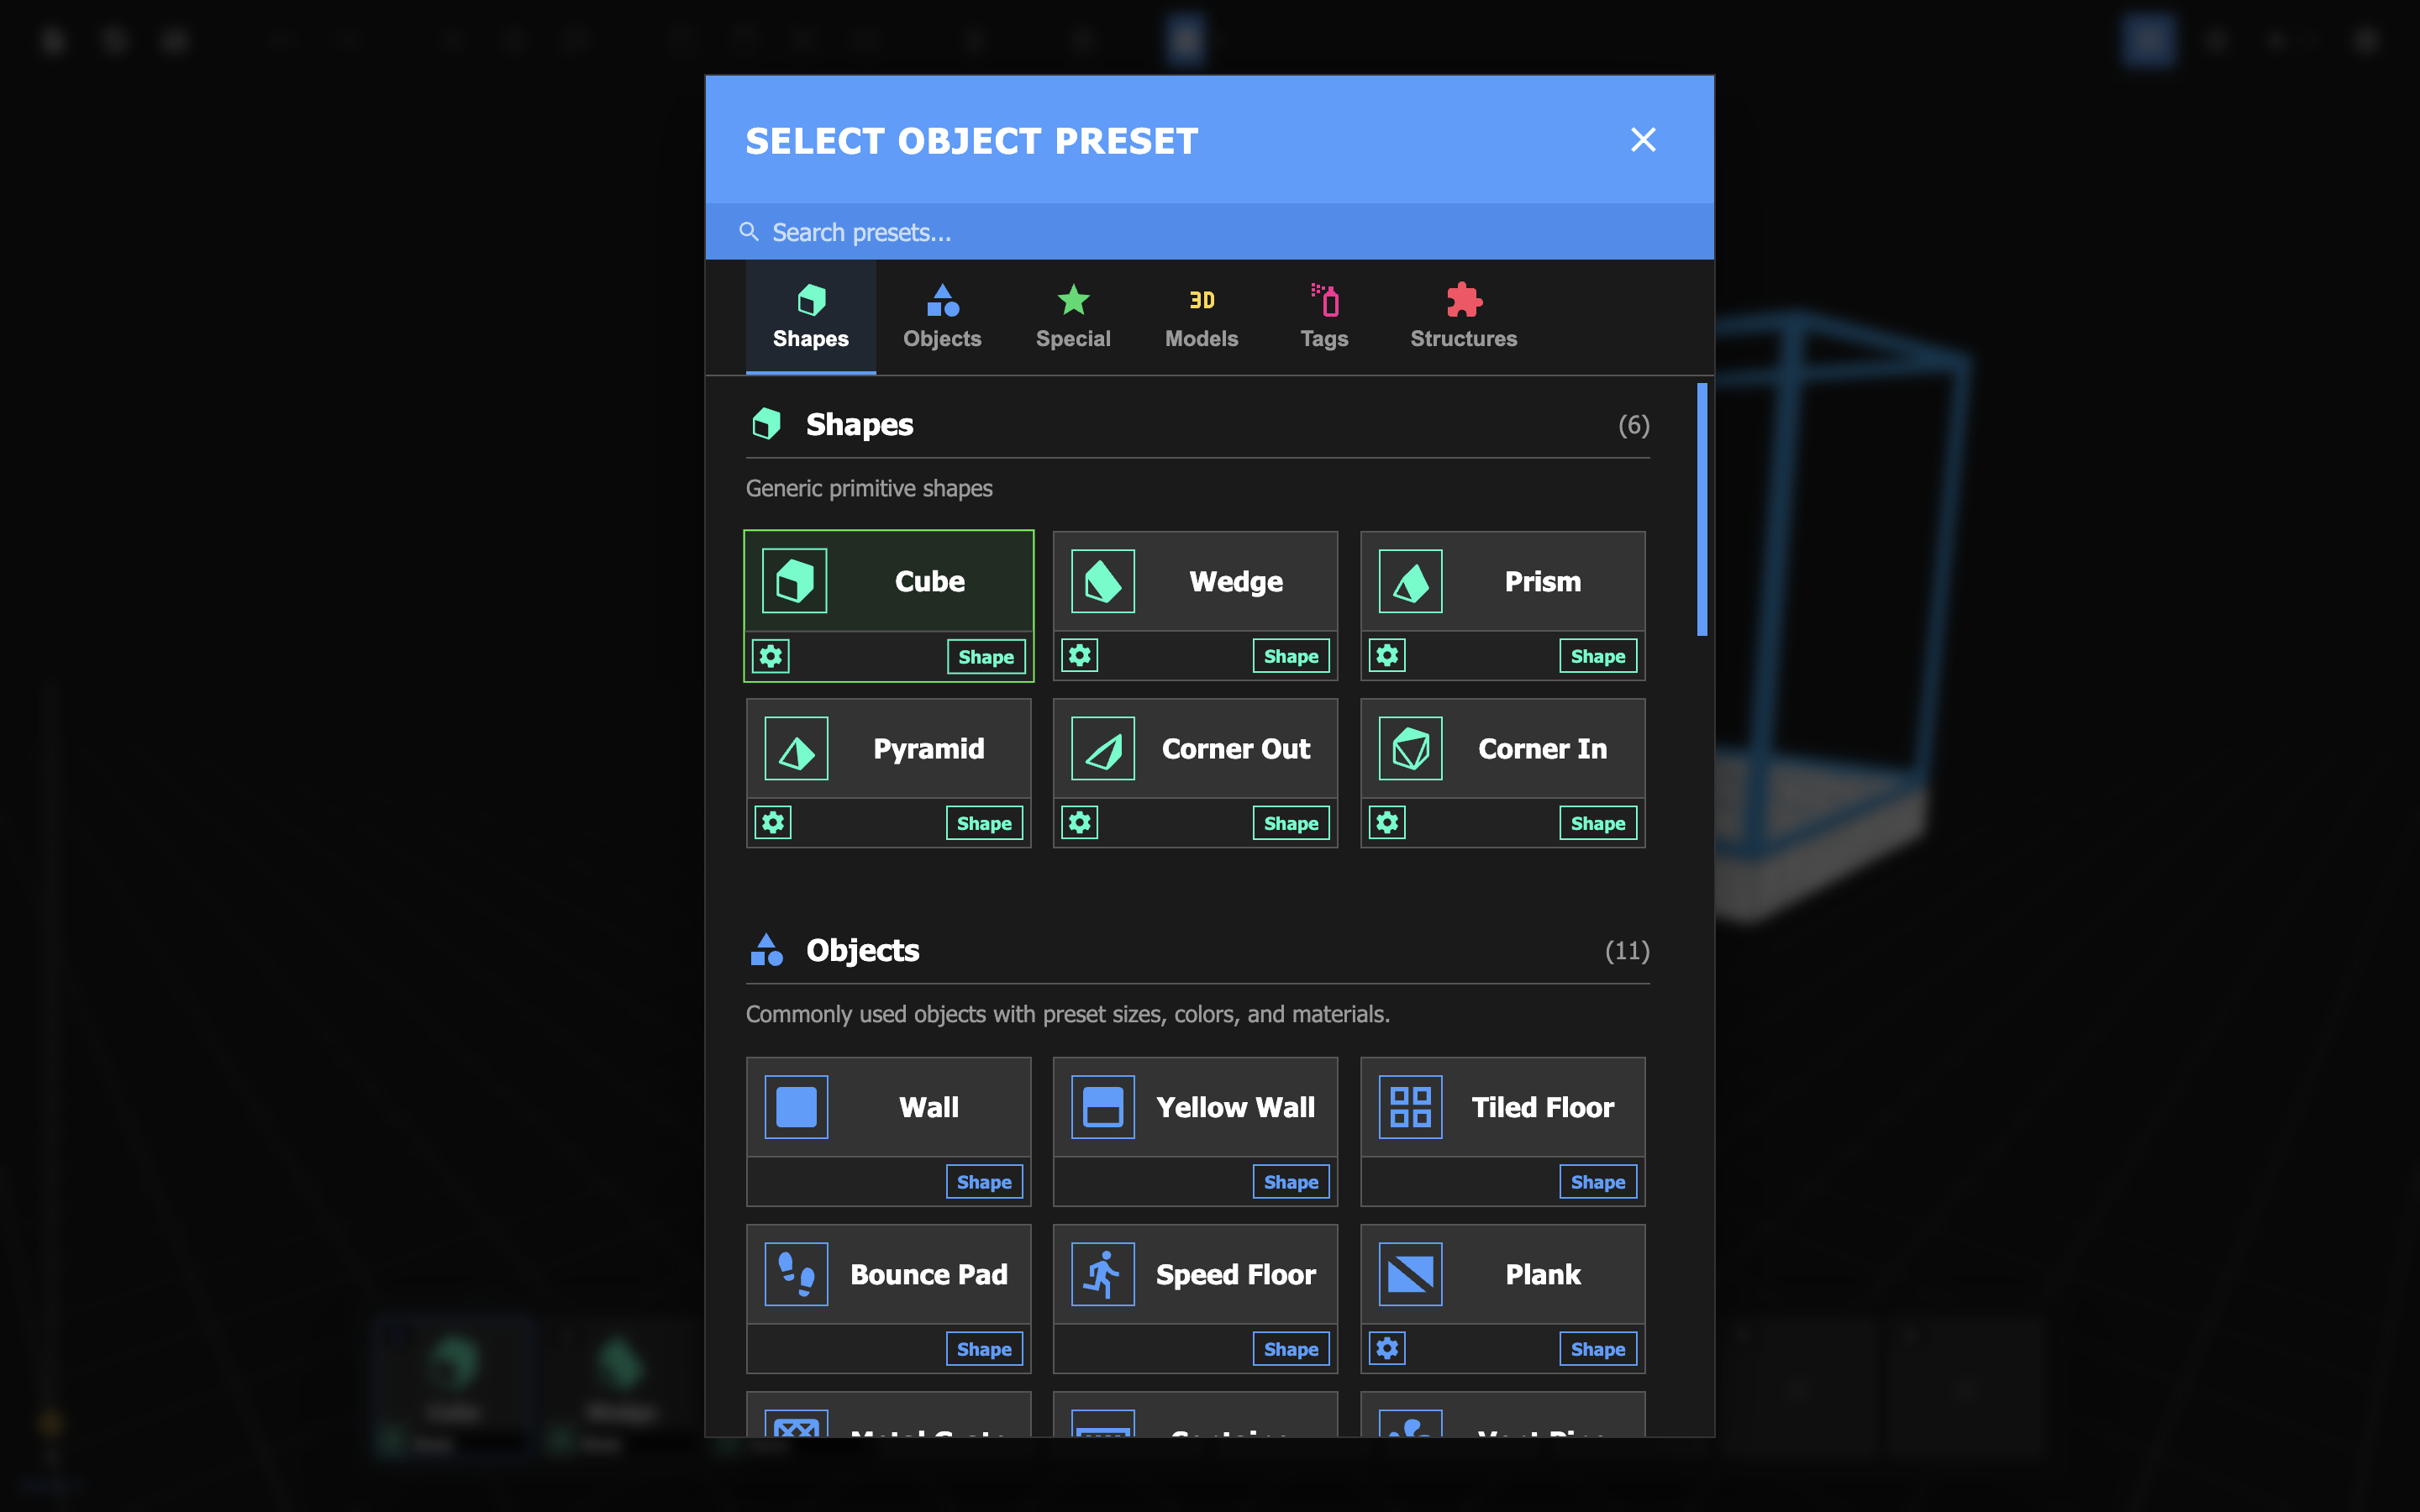
Task: Open Prism preset settings gear
Action: coord(1387,656)
